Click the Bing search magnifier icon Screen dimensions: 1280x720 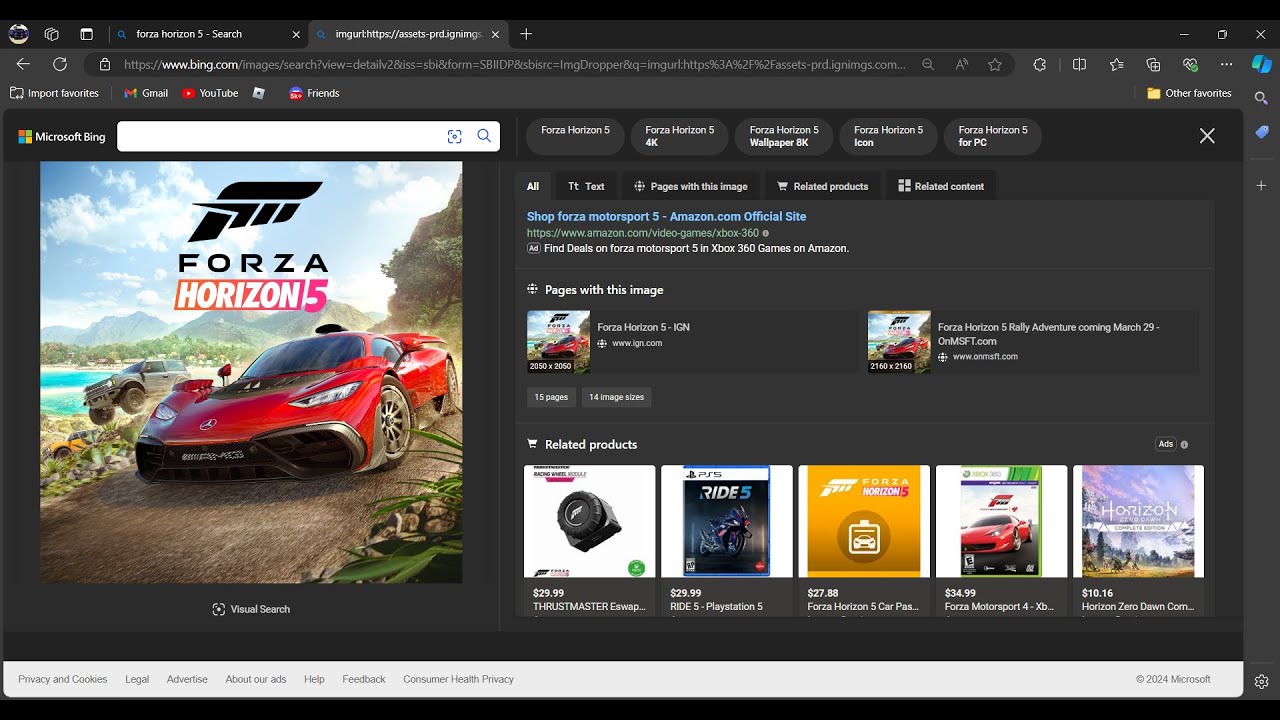point(484,136)
